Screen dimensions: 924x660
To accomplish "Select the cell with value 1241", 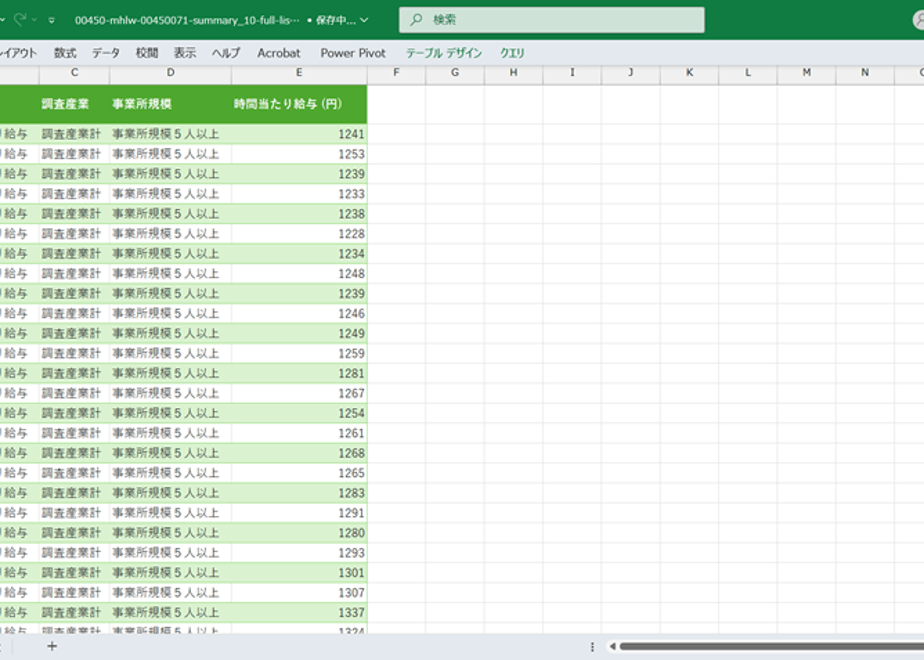I will 299,134.
